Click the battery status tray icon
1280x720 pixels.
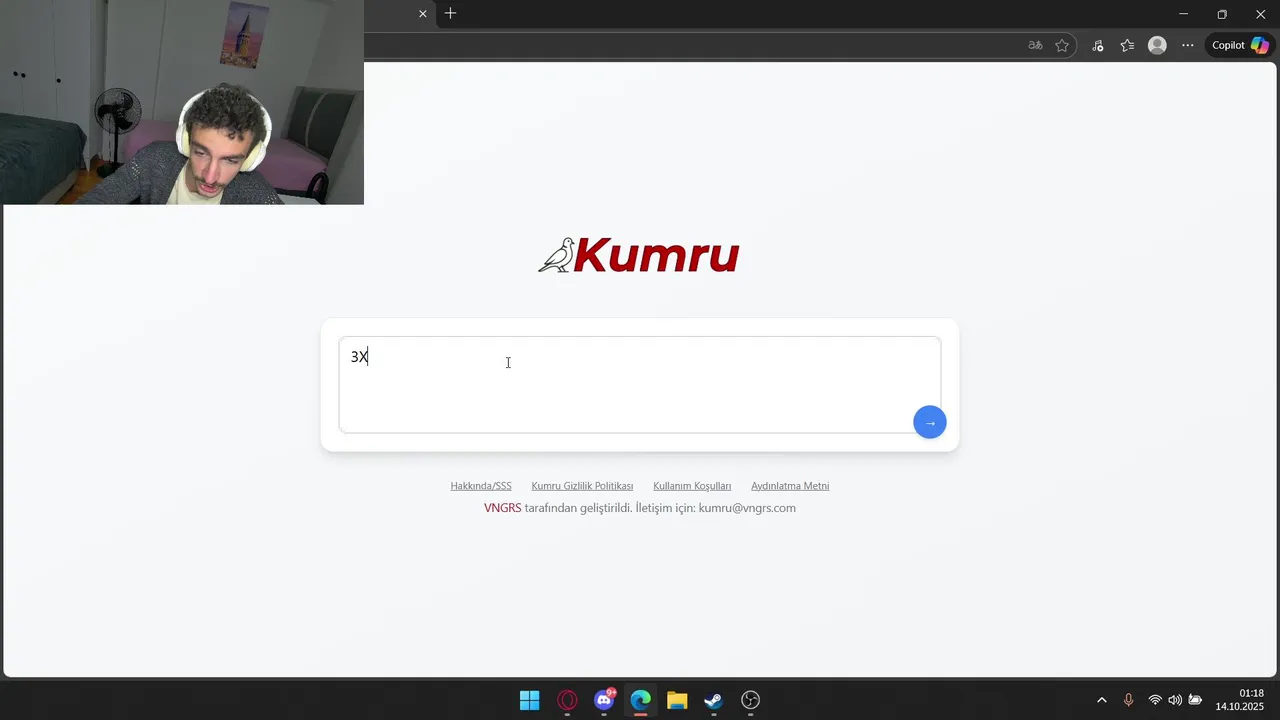coord(1195,700)
